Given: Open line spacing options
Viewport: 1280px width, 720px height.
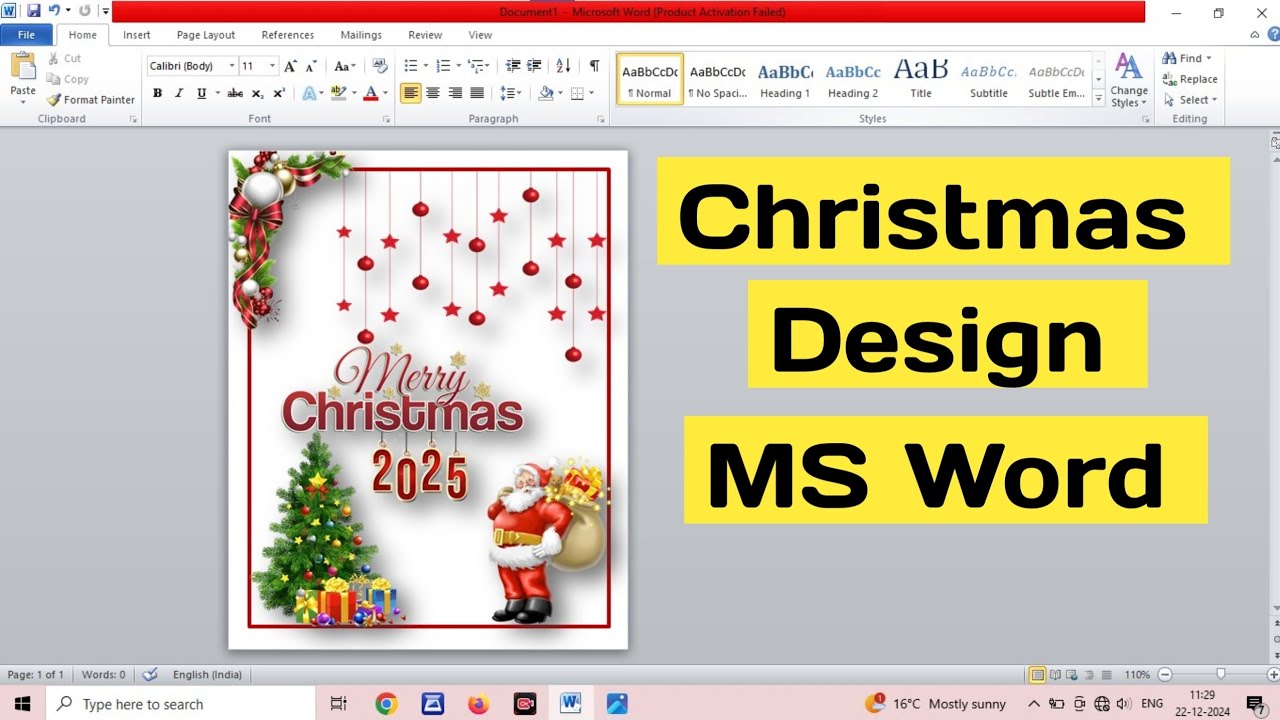Looking at the screenshot, I should tap(510, 93).
